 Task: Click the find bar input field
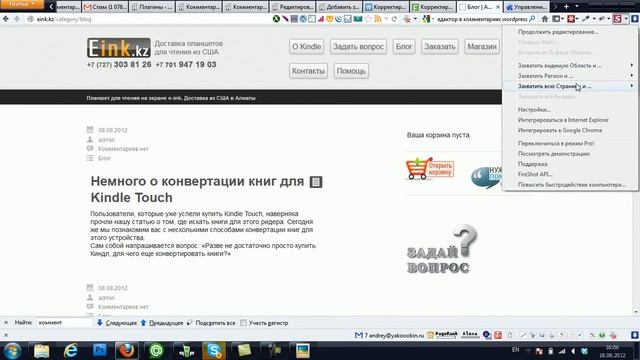click(x=64, y=322)
